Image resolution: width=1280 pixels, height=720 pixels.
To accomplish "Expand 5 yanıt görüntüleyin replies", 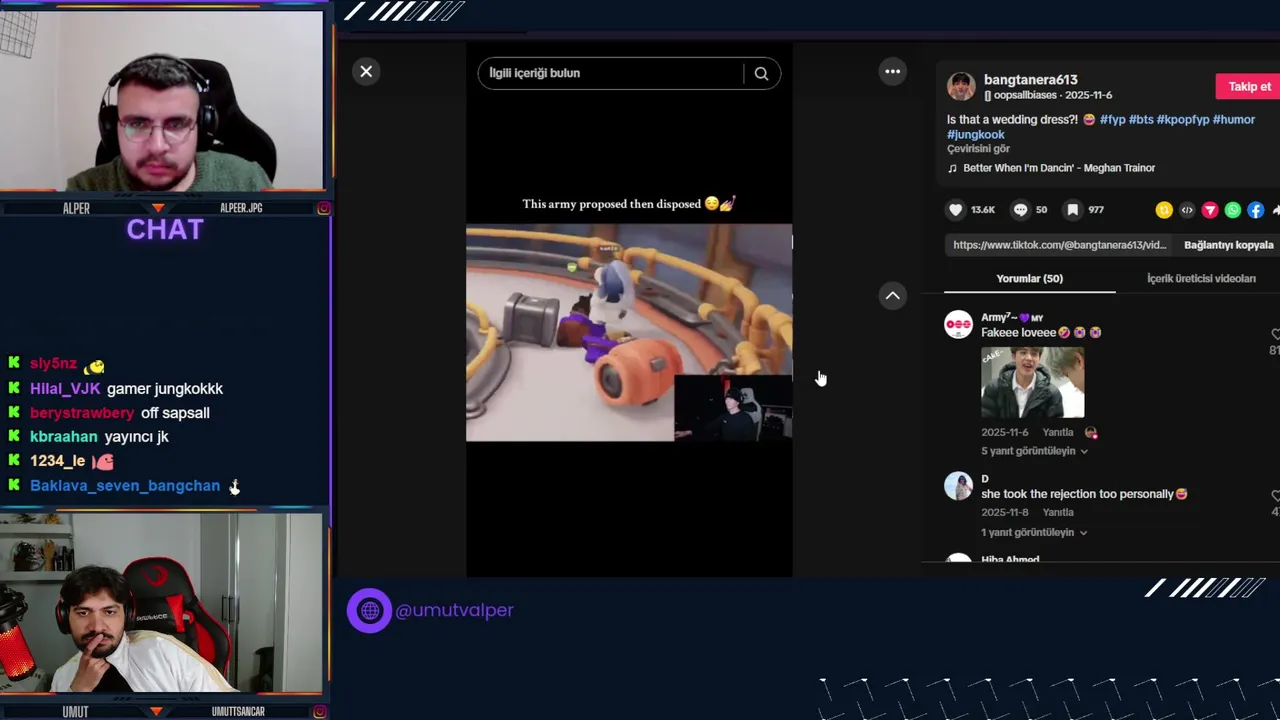I will click(x=1034, y=451).
